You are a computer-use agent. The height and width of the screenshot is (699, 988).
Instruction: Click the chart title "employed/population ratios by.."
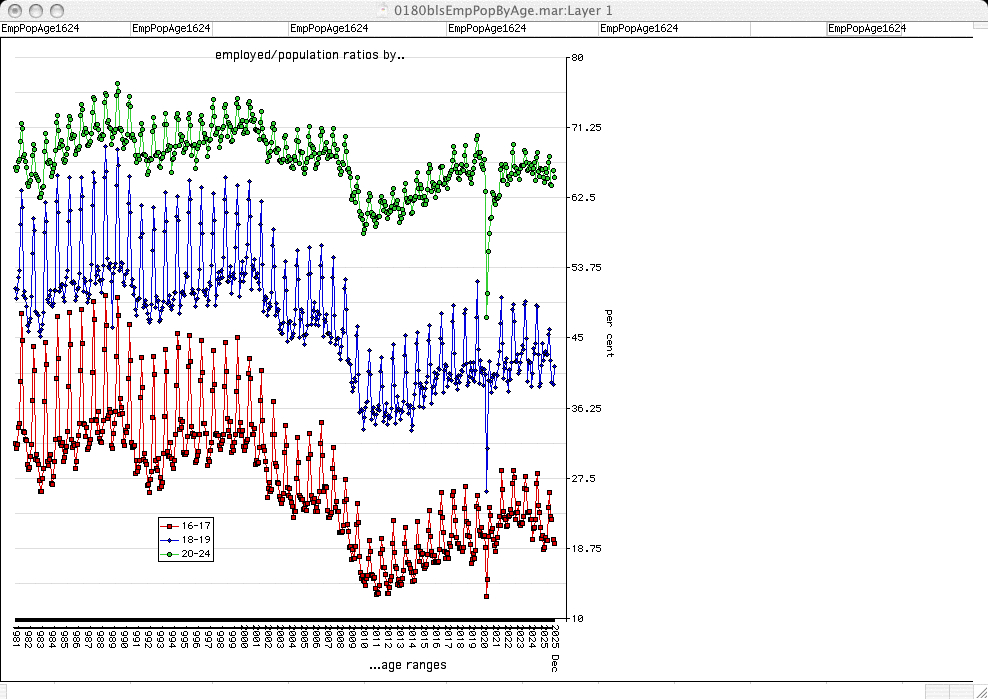[309, 55]
